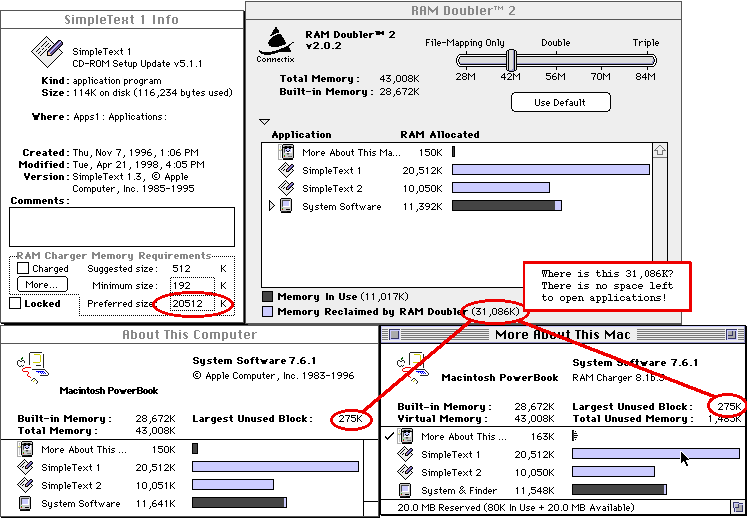
Task: Click 'Total Memory' value 43,008K in RAM Doubler
Action: [x=399, y=79]
